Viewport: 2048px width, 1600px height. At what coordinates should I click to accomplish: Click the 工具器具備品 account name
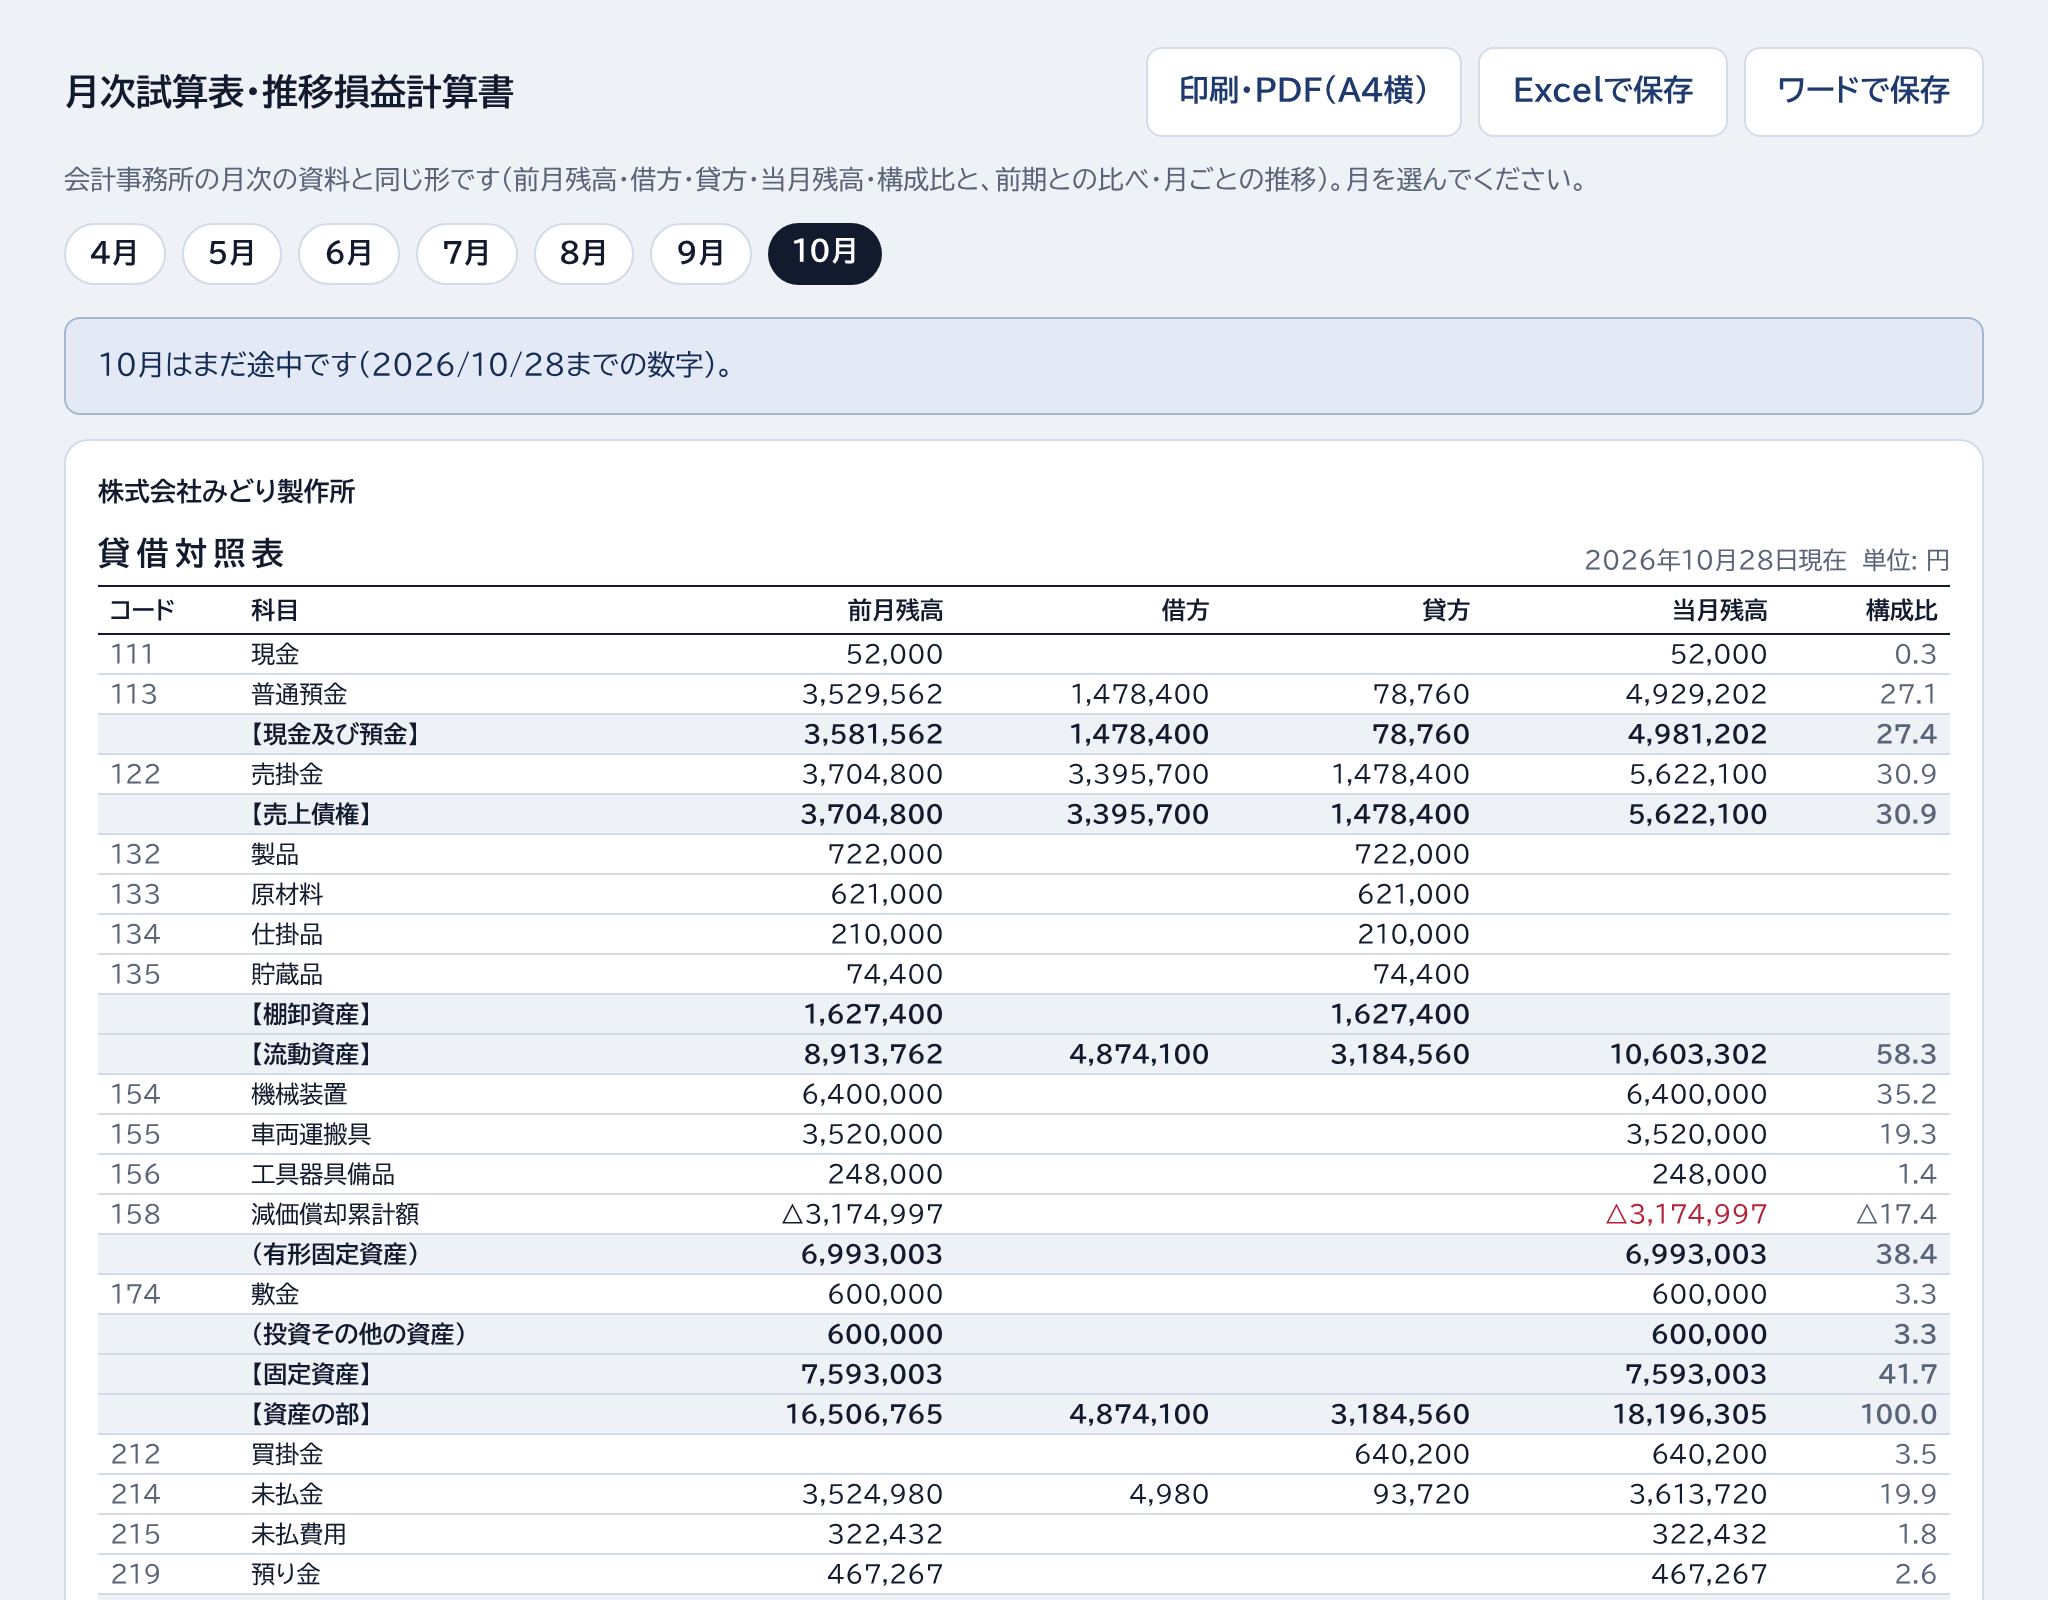tap(323, 1174)
